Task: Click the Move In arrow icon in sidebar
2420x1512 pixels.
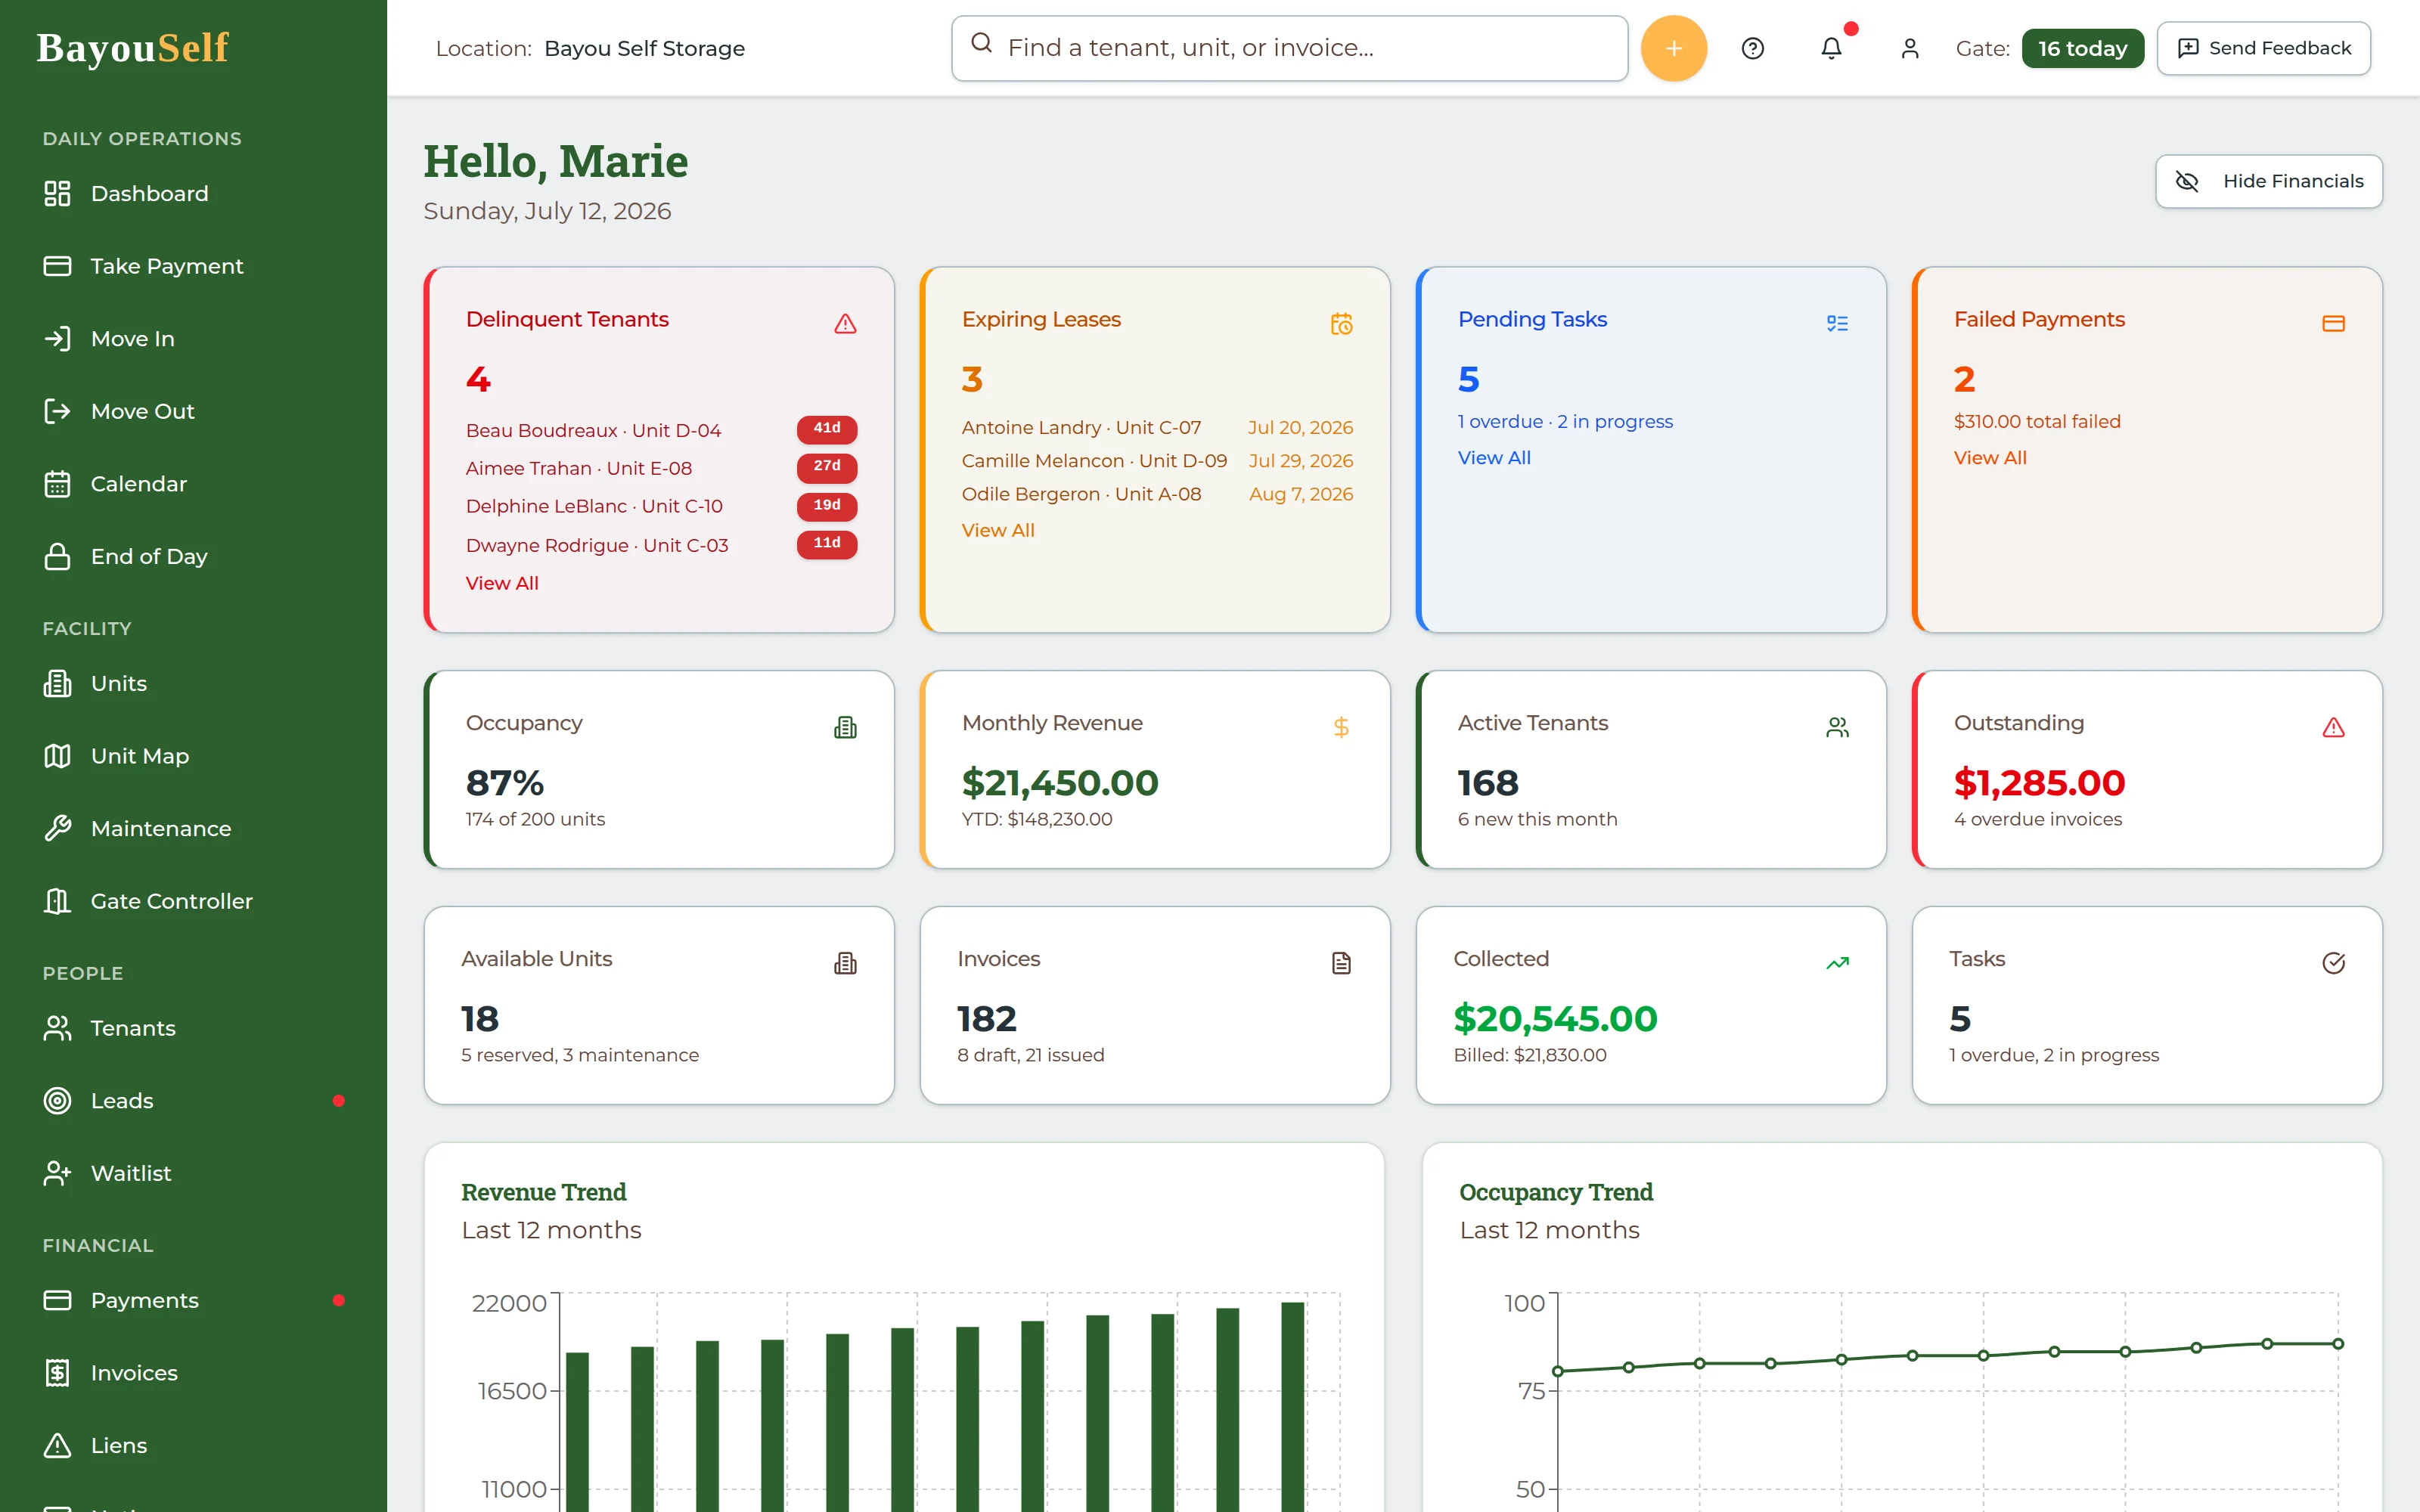Action: tap(57, 338)
